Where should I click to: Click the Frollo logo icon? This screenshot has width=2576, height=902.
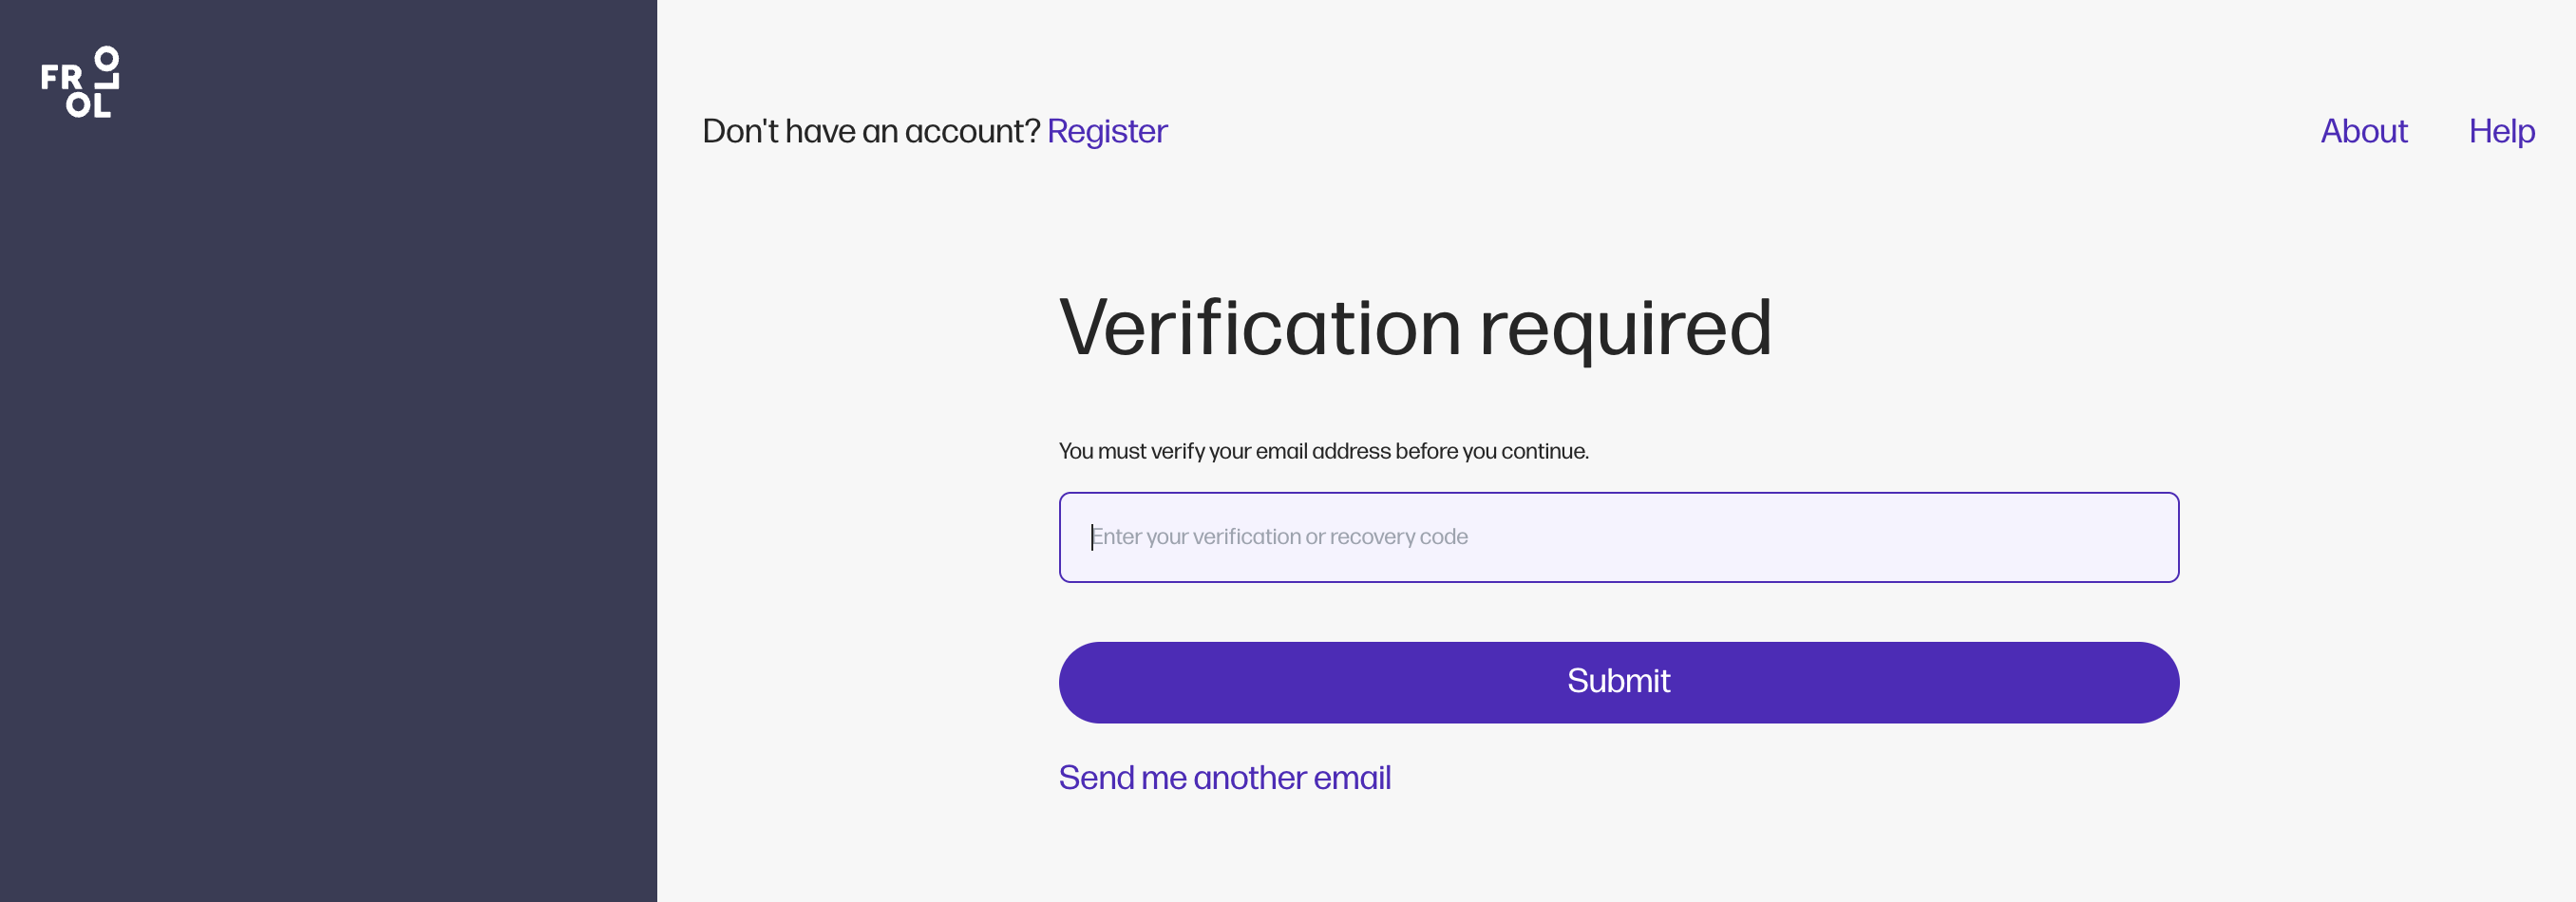80,82
